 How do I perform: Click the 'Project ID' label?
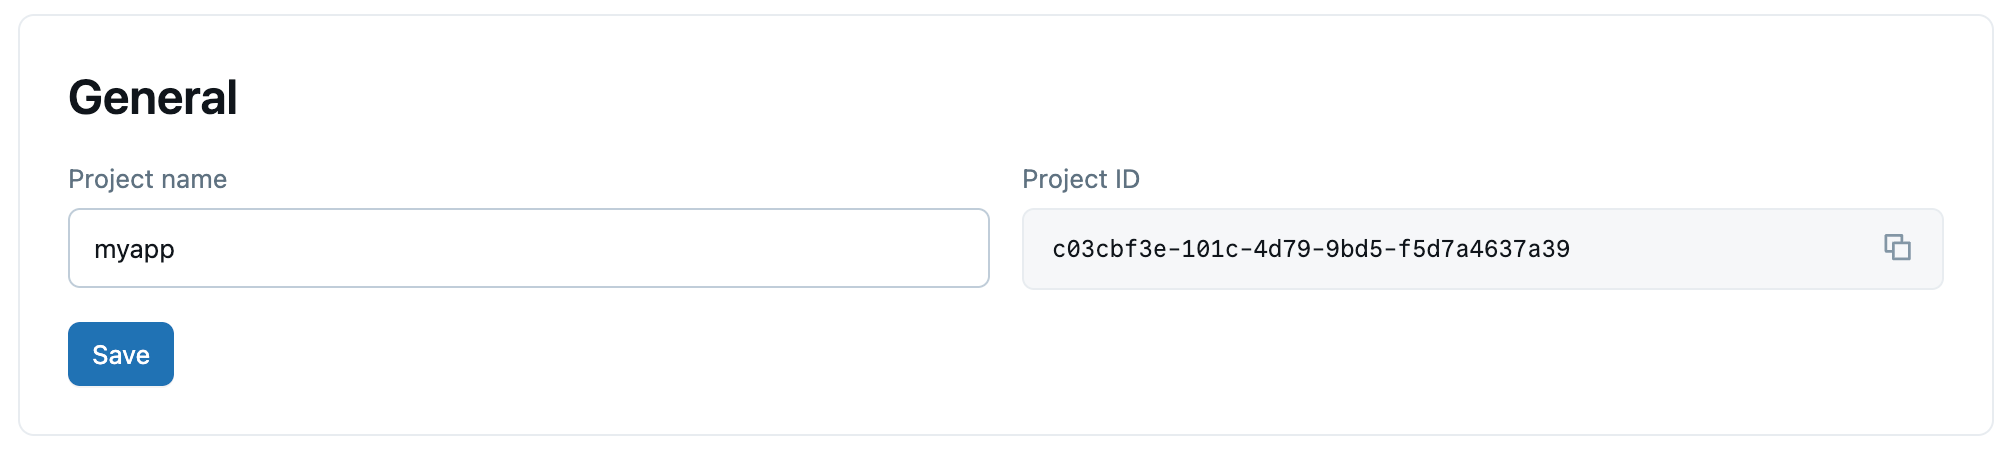(x=1080, y=179)
